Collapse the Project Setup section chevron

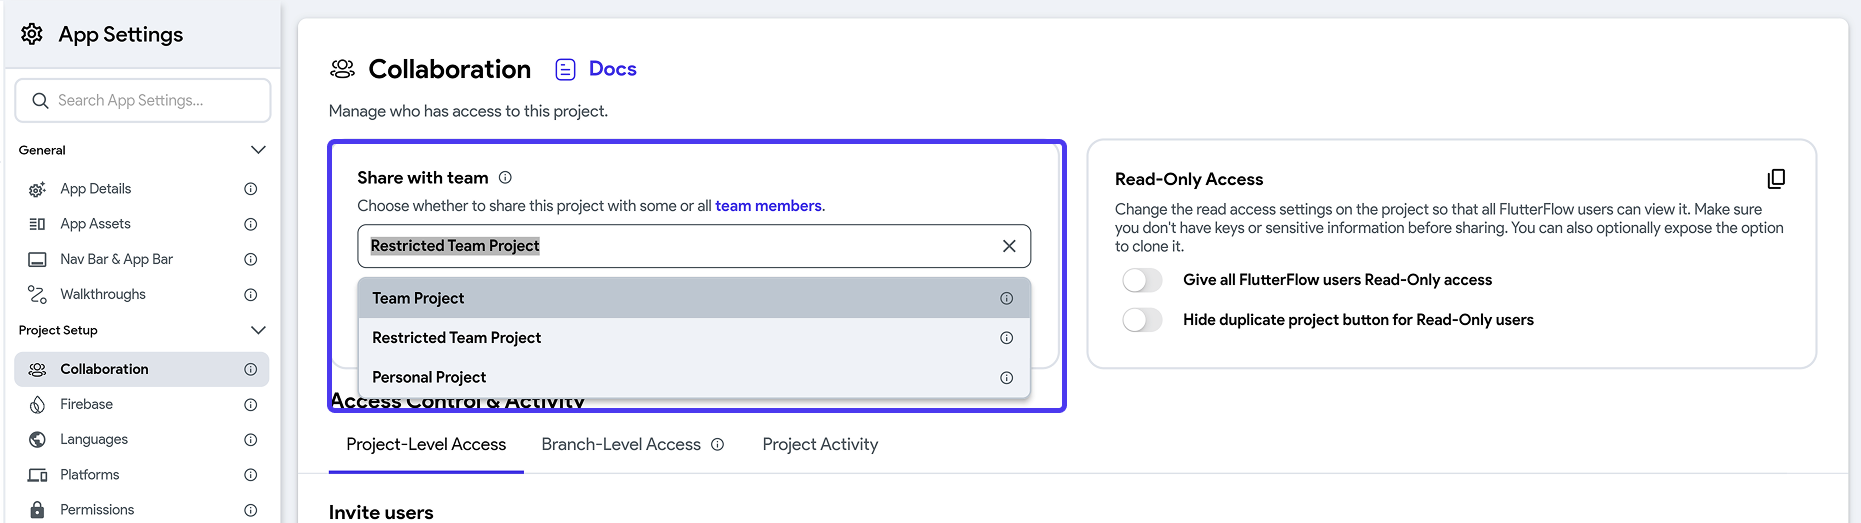click(x=258, y=330)
